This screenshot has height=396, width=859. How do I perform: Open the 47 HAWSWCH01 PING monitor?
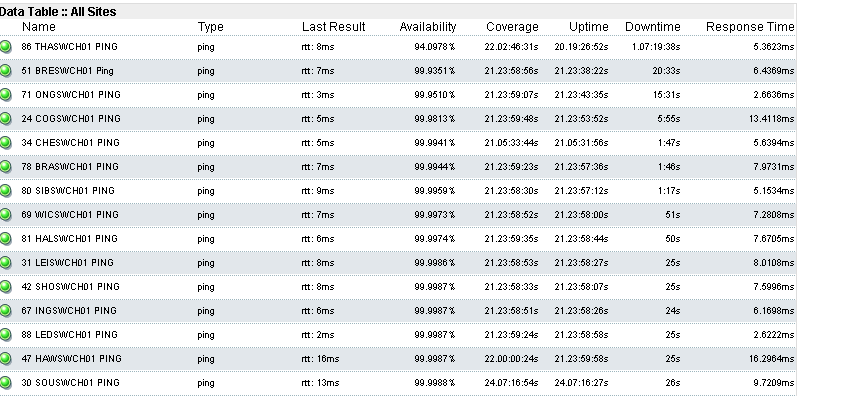(x=71, y=359)
